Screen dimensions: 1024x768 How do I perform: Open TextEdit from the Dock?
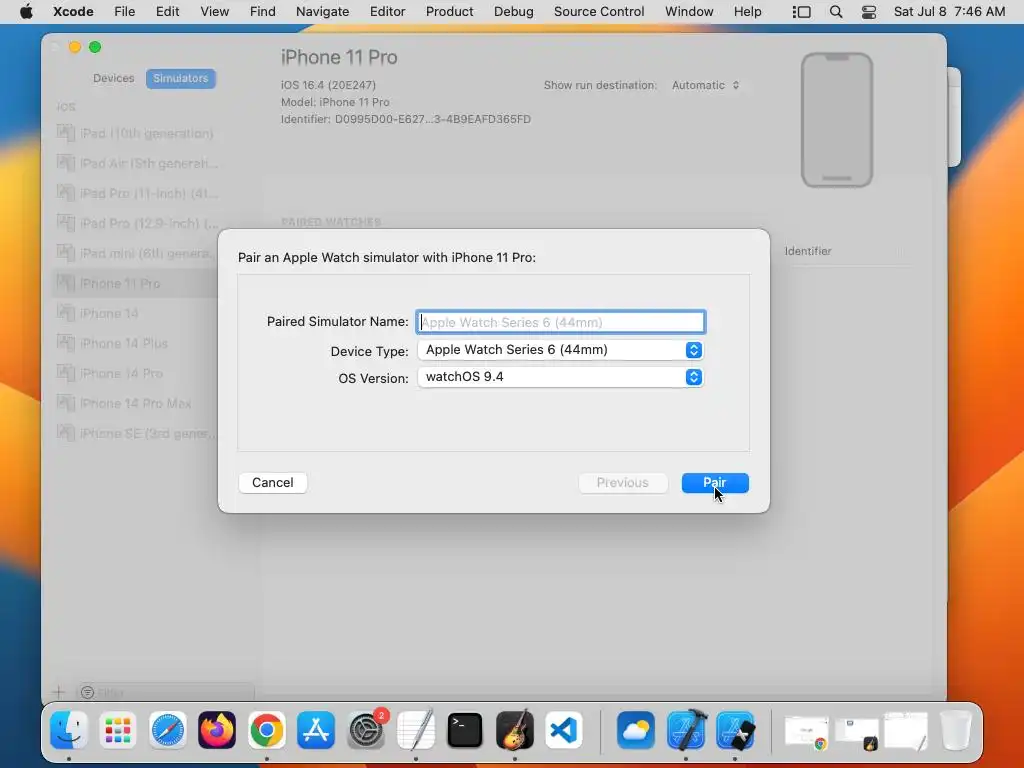[x=415, y=729]
